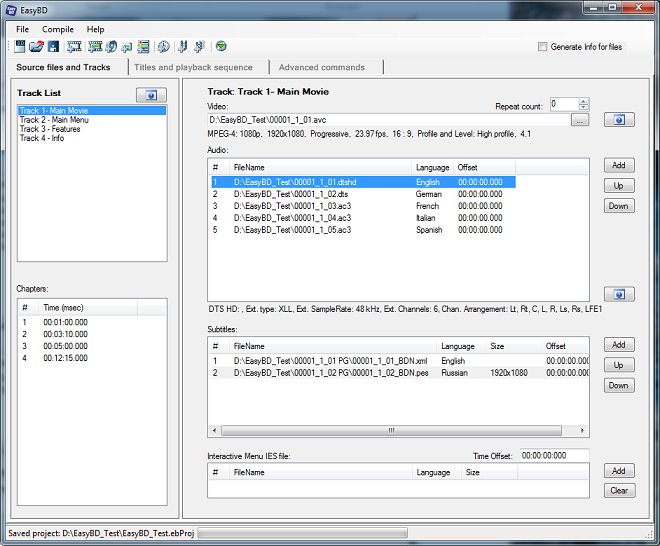Screen dimensions: 660x546
Task: Select Track 3 - Features in Track List
Action: 92,129
